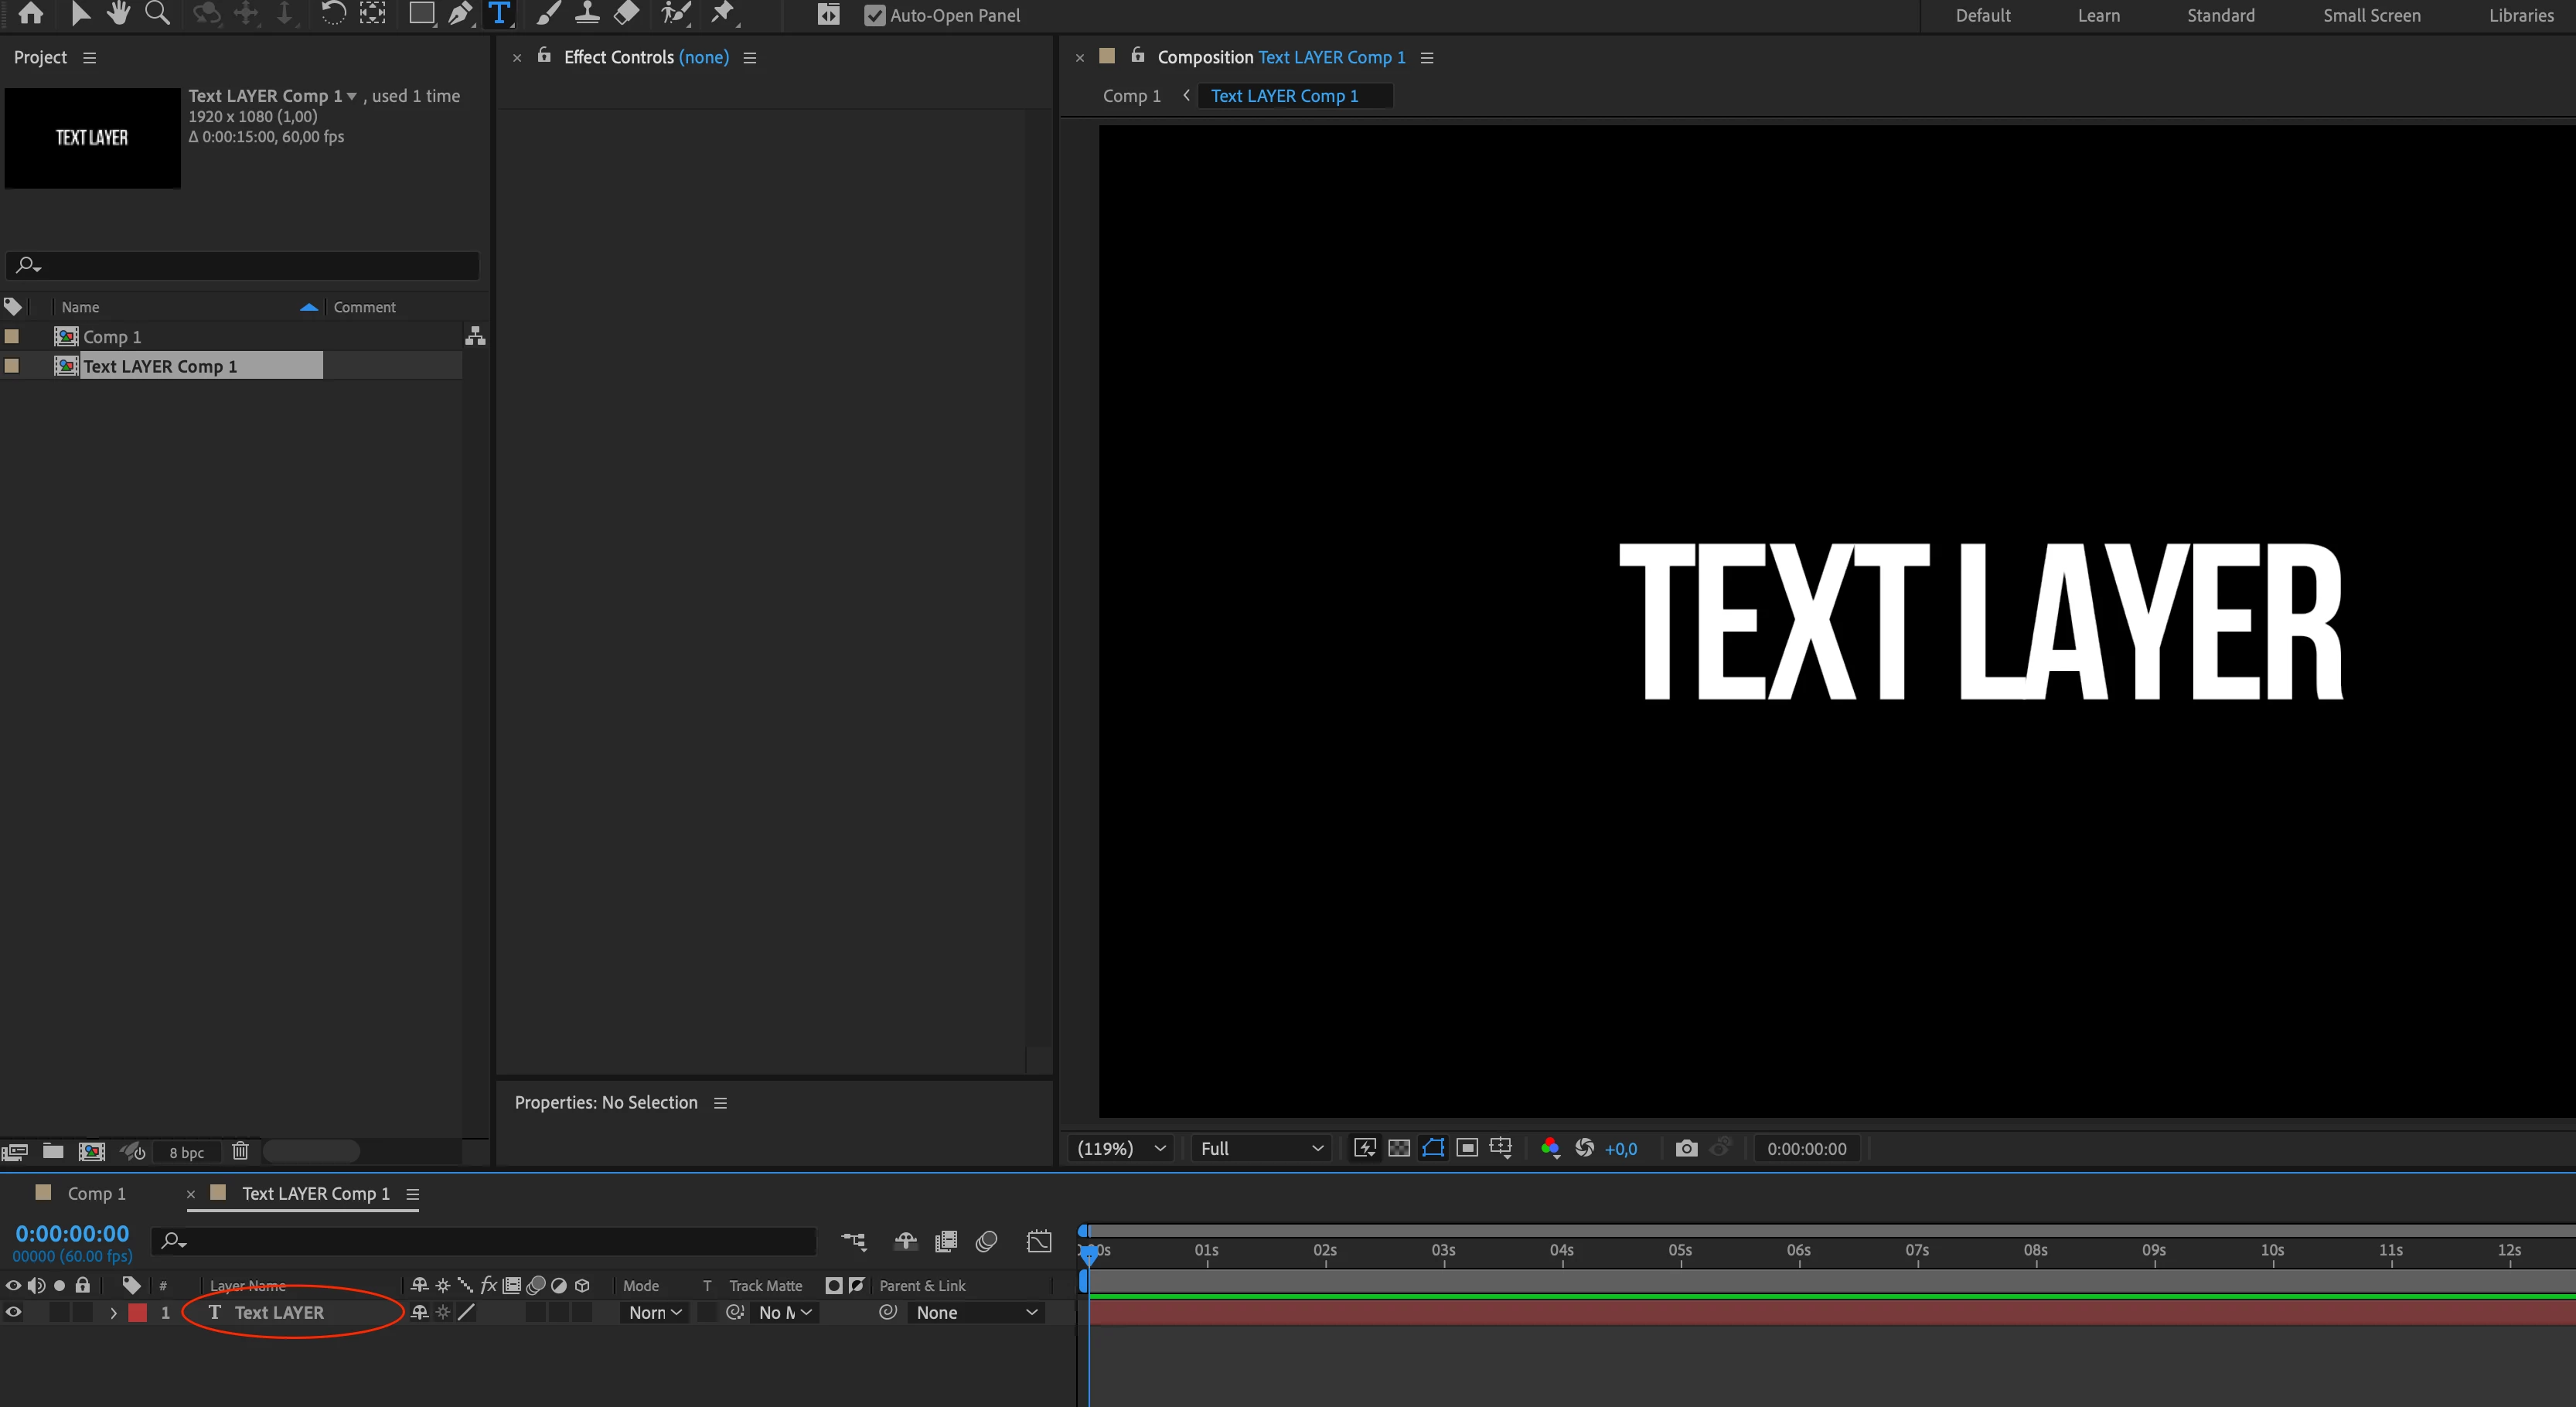
Task: Select the Horizontal Type tool
Action: click(x=498, y=13)
